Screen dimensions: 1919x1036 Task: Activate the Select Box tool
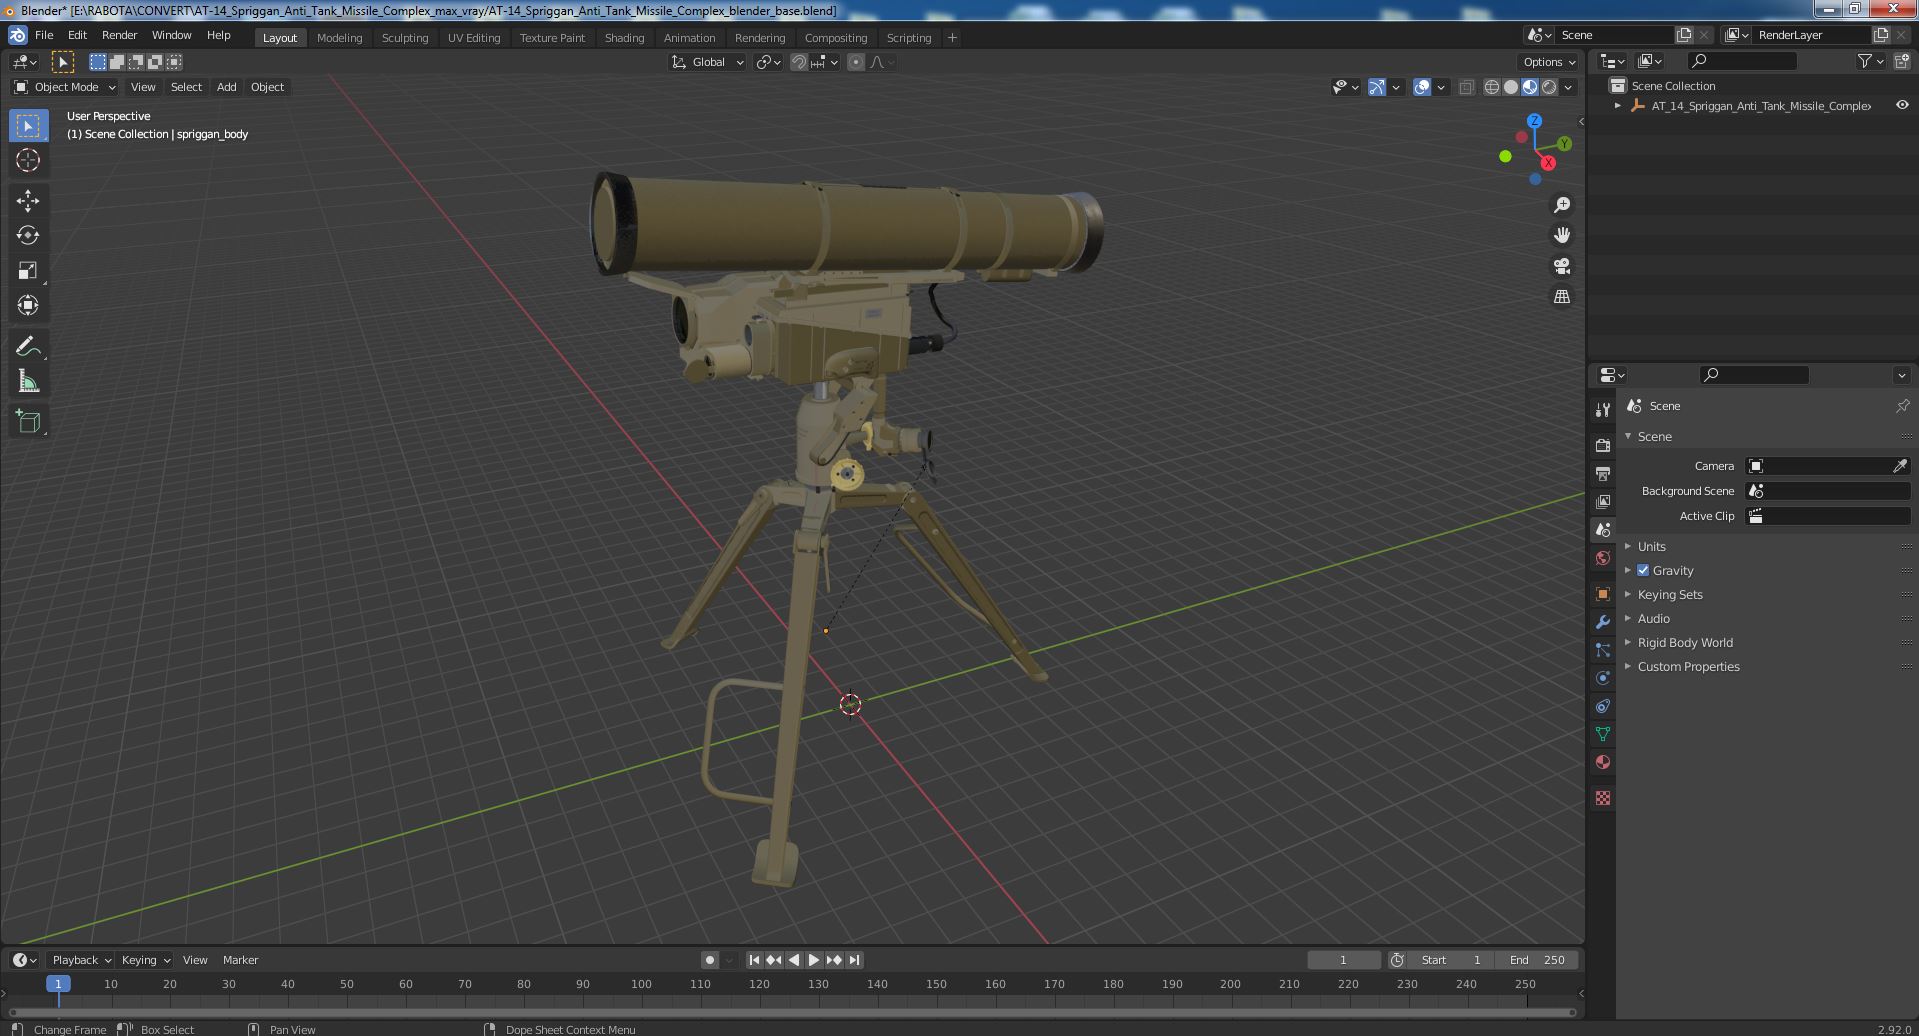[x=28, y=125]
